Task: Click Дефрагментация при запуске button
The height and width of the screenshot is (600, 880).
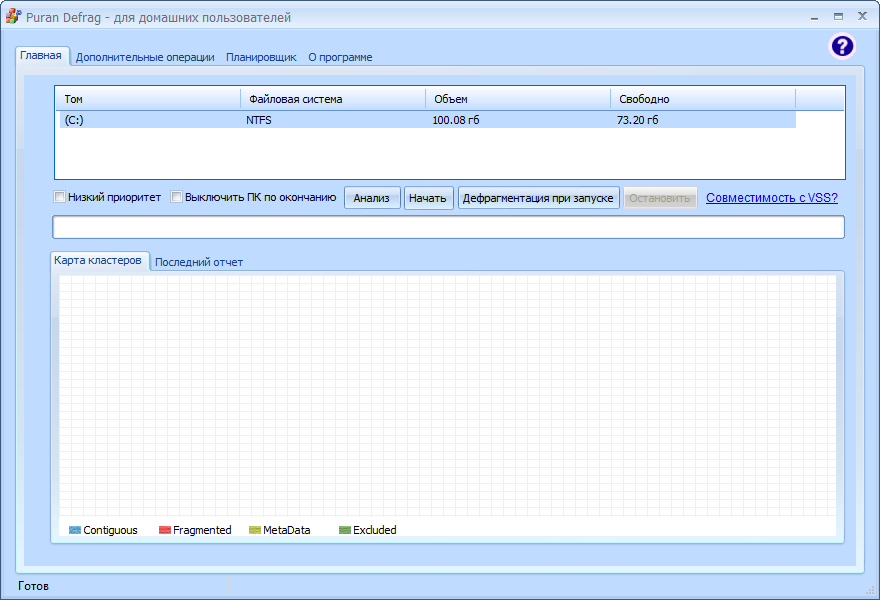Action: point(538,198)
